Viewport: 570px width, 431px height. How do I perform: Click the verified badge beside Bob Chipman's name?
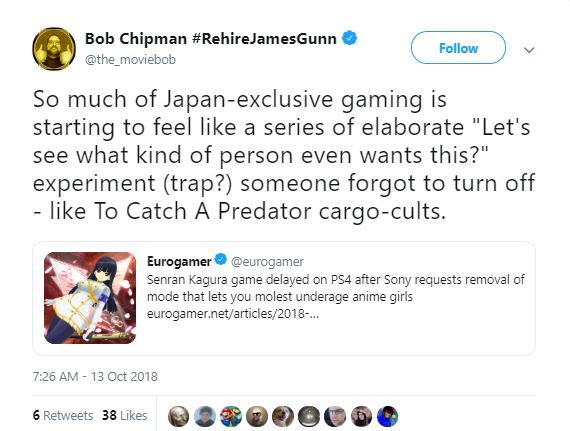(x=350, y=38)
